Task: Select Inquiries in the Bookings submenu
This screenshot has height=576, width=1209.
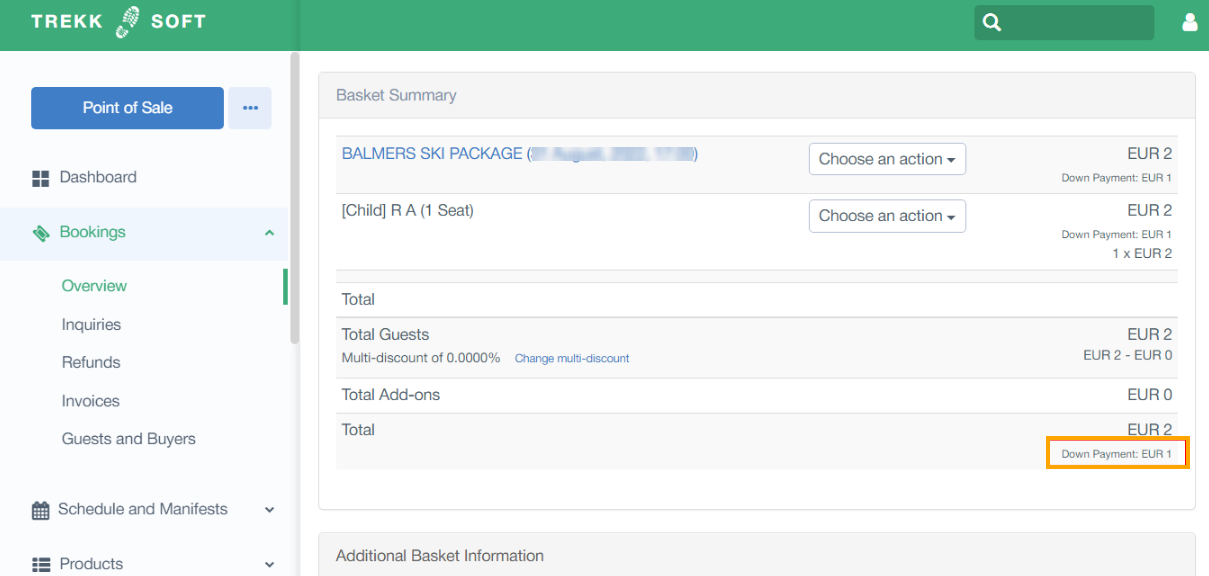Action: pos(91,325)
